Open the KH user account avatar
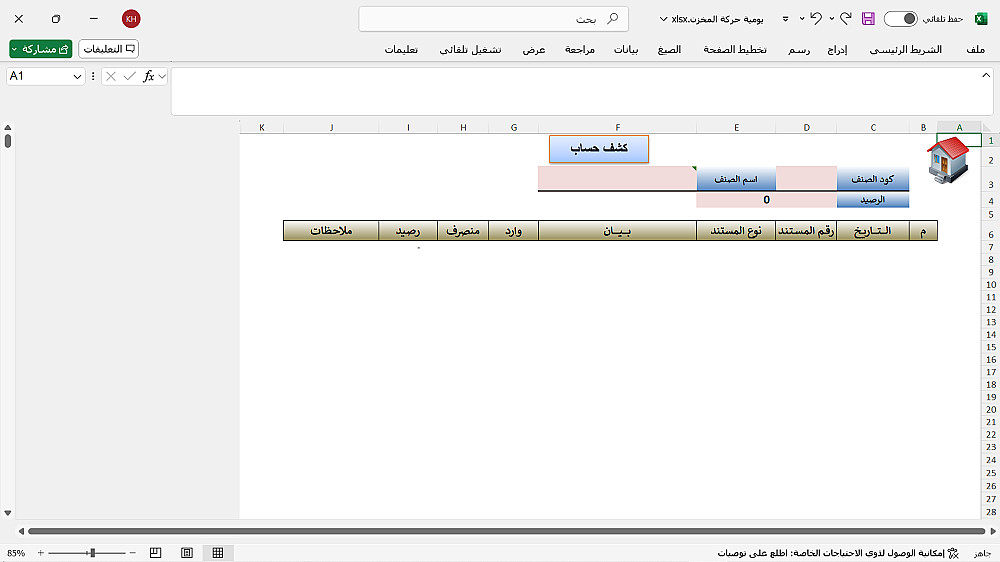This screenshot has height=562, width=1000. click(x=131, y=18)
